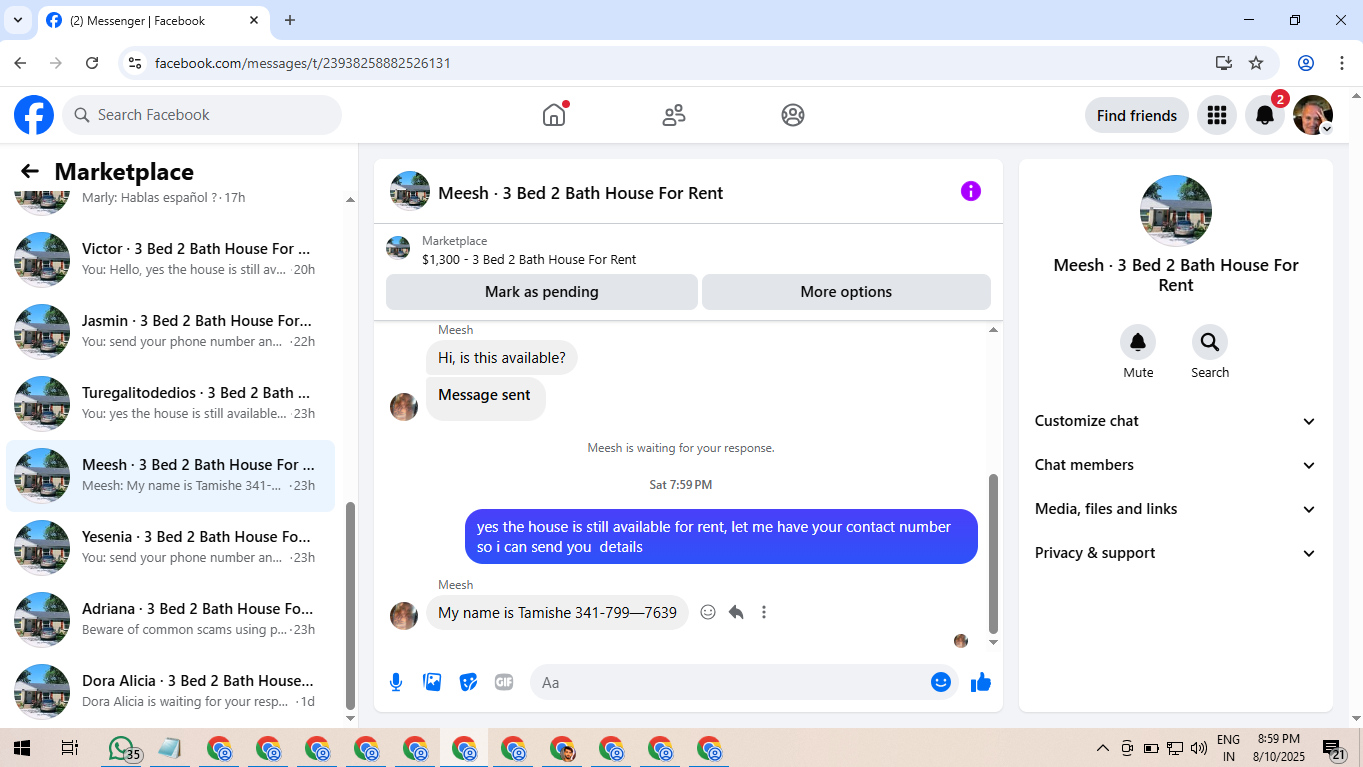Viewport: 1363px width, 767px height.
Task: Open Dora Alicia conversation
Action: point(171,691)
